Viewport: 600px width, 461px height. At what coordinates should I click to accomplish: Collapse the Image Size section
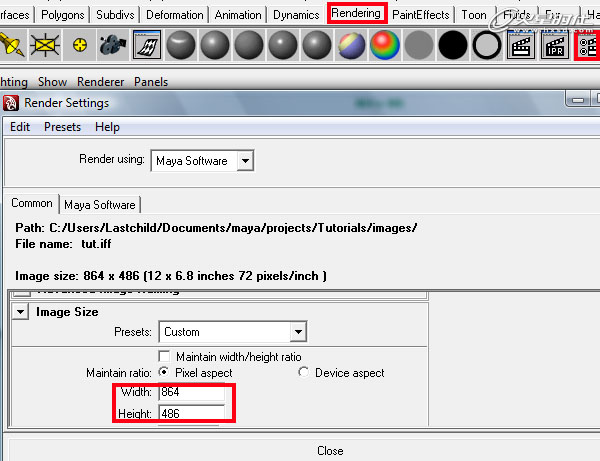coord(21,312)
